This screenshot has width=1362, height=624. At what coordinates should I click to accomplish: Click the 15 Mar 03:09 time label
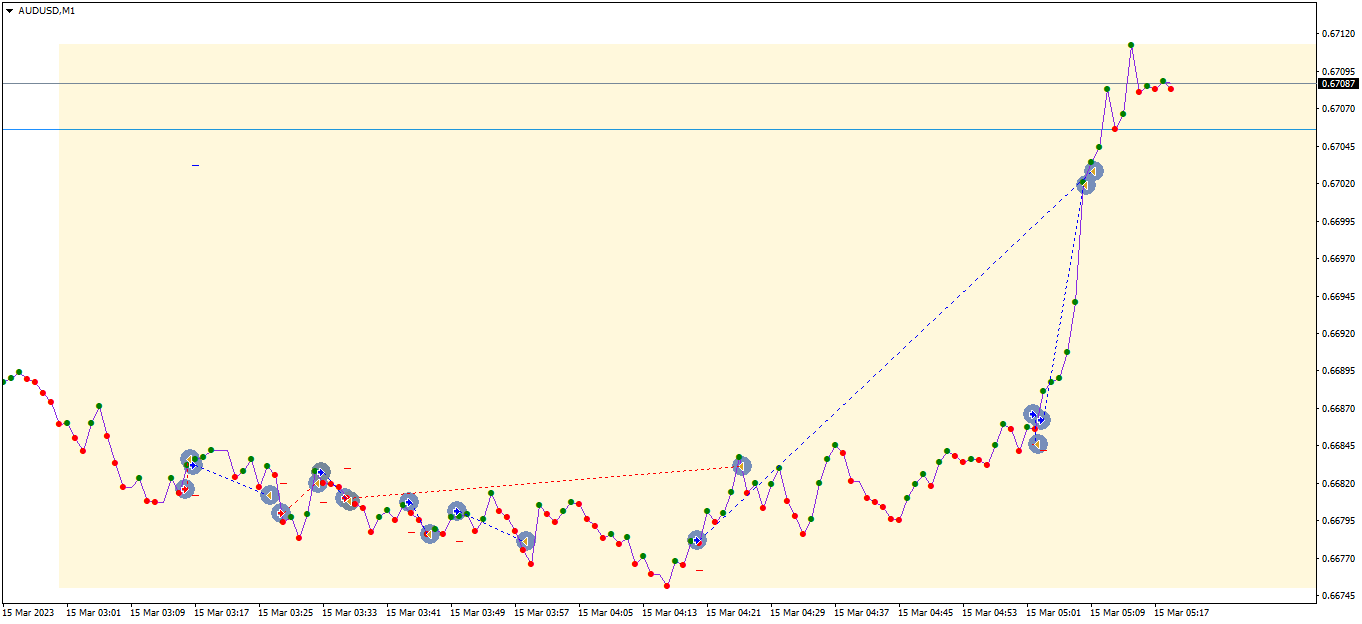point(157,612)
